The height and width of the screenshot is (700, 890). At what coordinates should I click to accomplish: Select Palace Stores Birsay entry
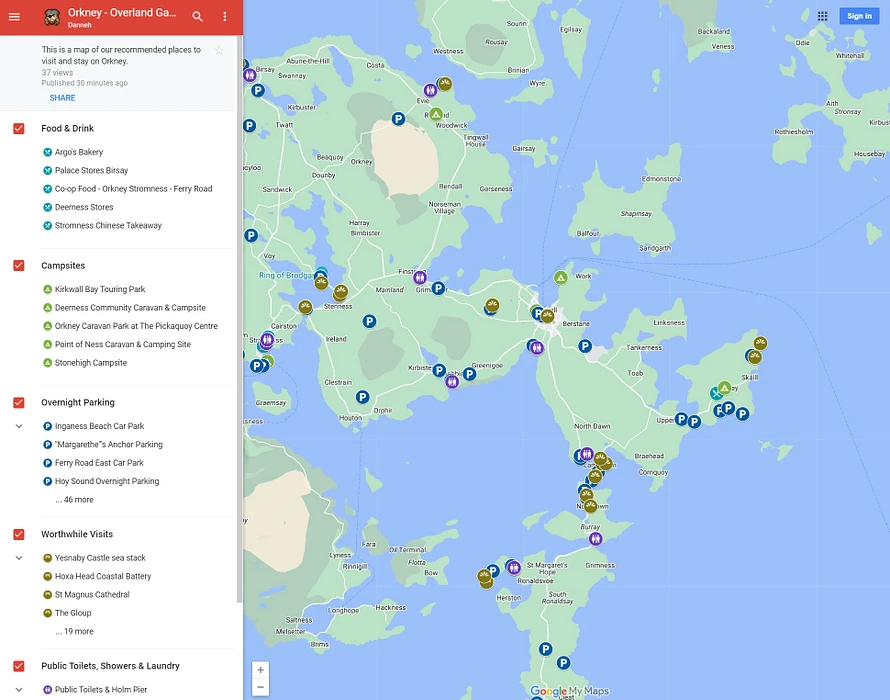(91, 170)
